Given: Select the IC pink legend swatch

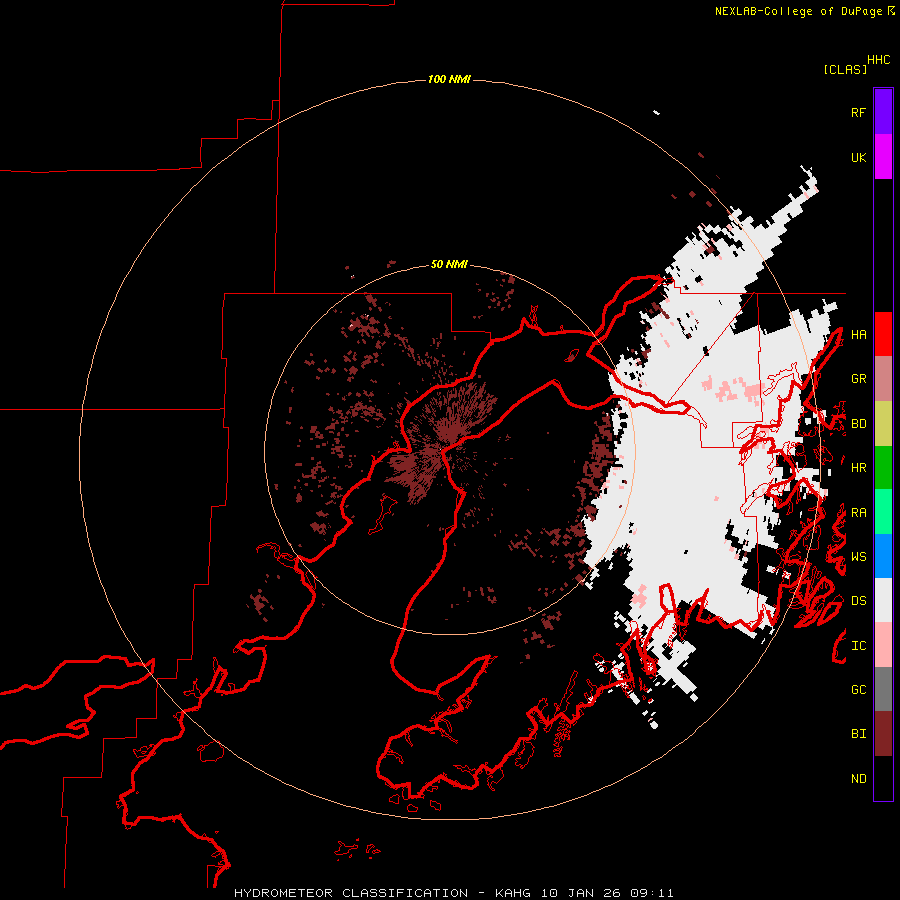Looking at the screenshot, I should pyautogui.click(x=883, y=645).
